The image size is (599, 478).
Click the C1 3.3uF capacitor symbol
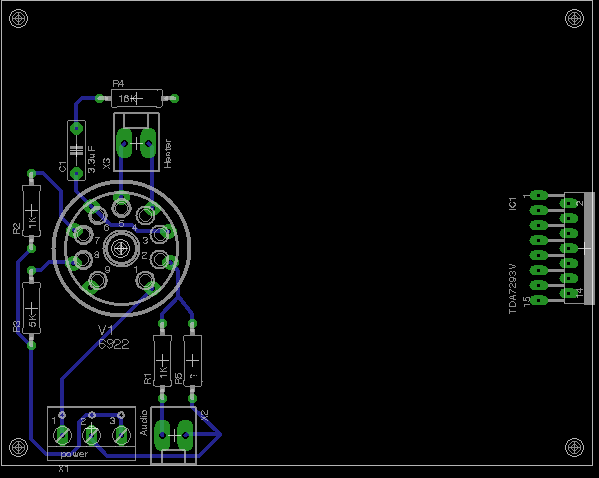point(76,151)
